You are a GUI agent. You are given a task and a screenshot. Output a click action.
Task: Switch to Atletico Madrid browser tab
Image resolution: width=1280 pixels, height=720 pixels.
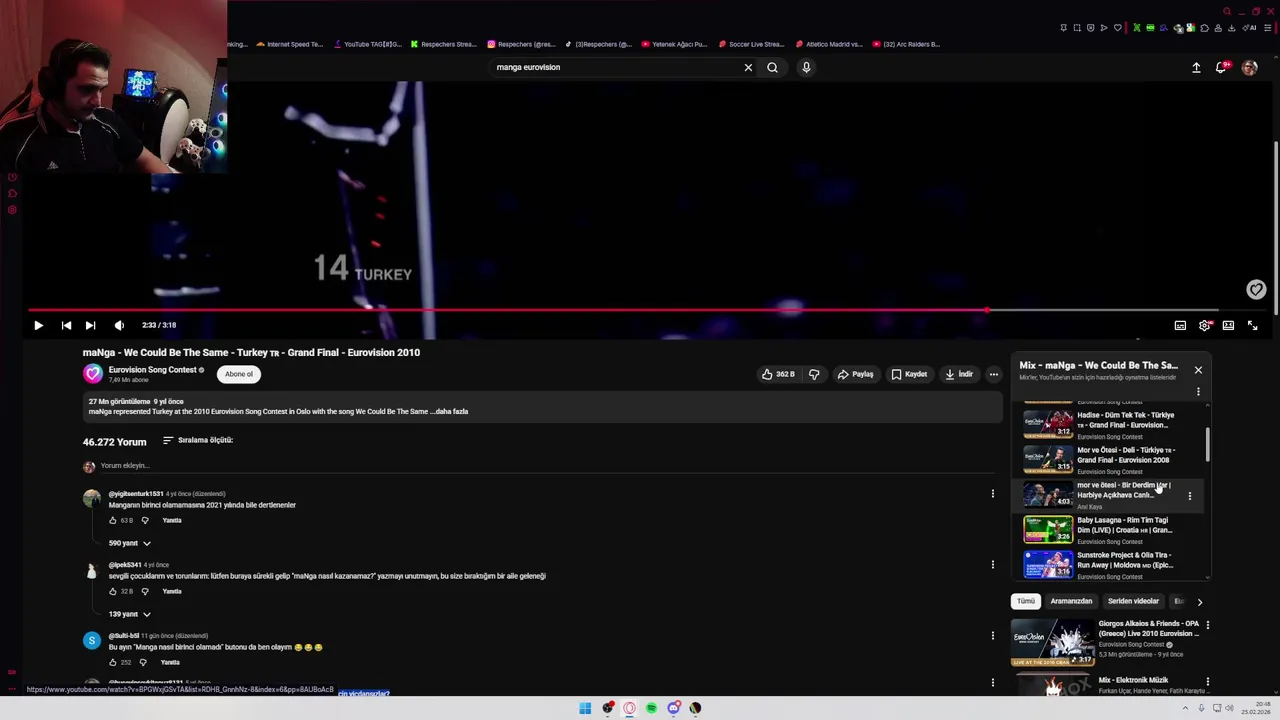click(x=830, y=44)
